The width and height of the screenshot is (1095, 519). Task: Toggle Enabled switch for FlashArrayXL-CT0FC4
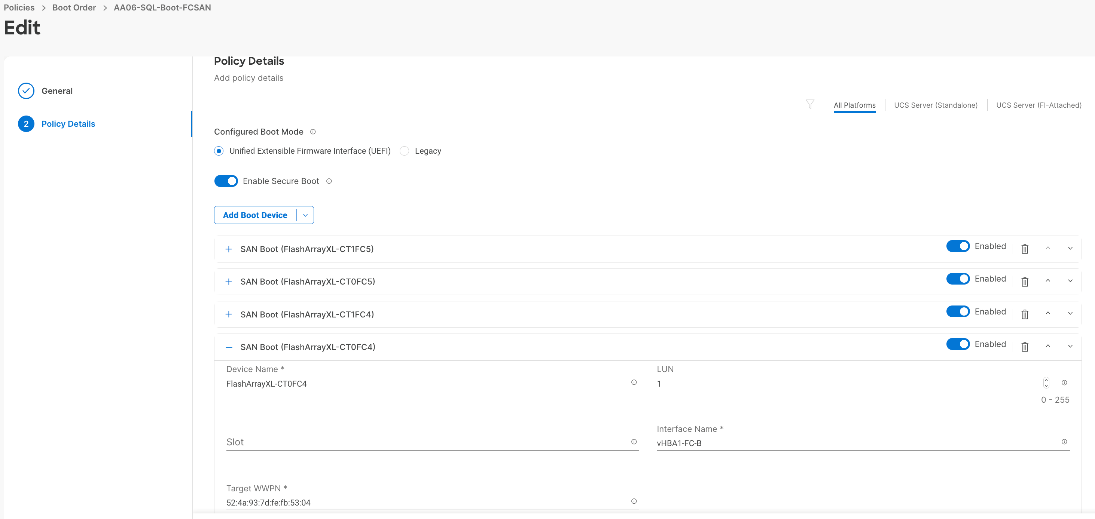pyautogui.click(x=958, y=344)
